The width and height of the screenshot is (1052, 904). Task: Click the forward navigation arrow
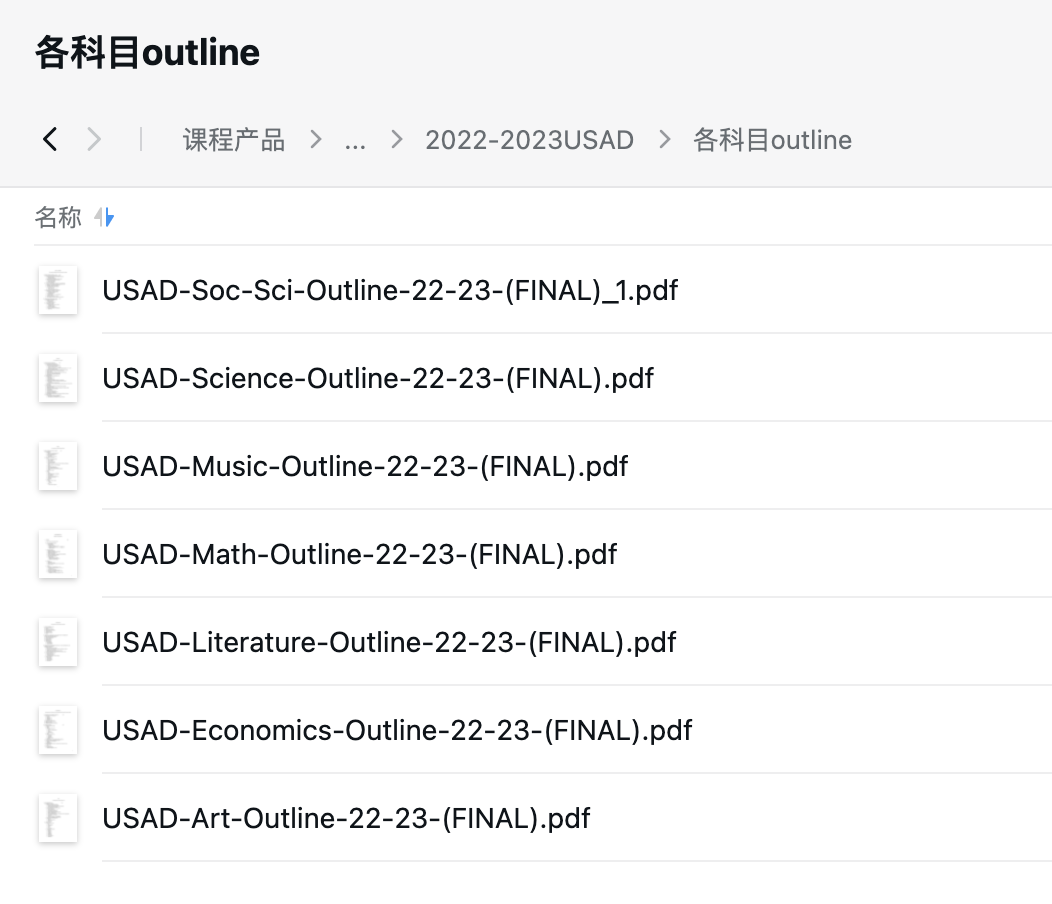pyautogui.click(x=94, y=140)
